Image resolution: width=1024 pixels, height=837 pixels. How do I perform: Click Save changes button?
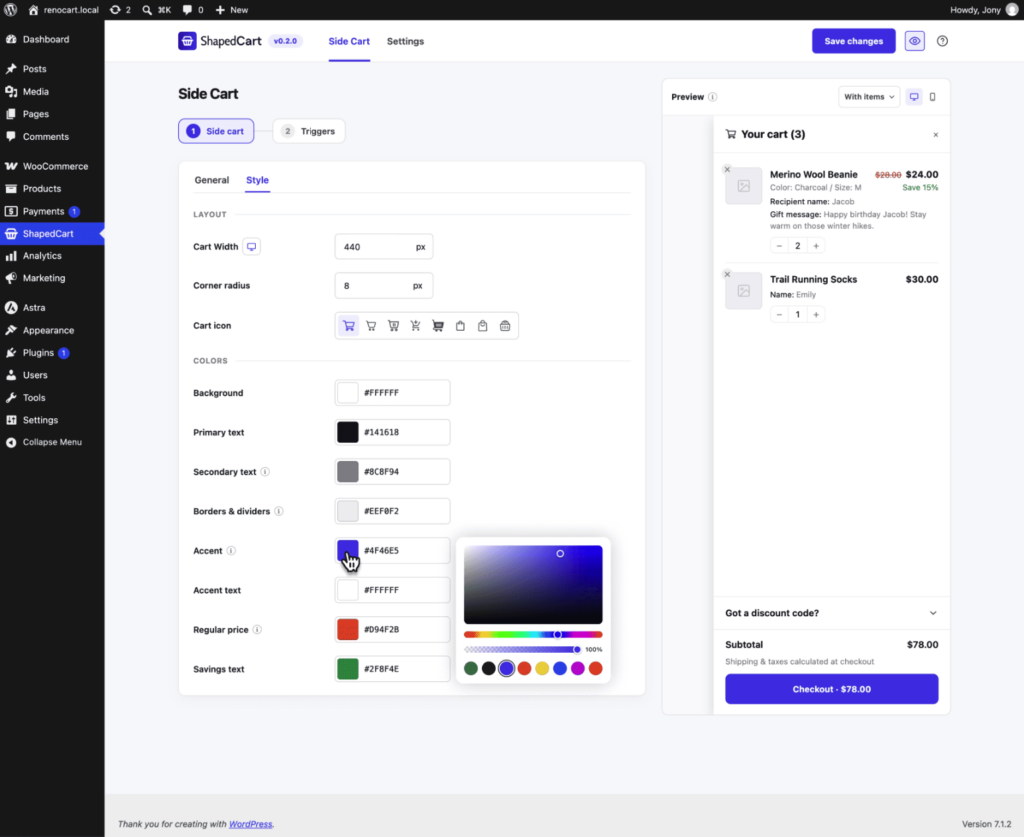click(x=854, y=41)
